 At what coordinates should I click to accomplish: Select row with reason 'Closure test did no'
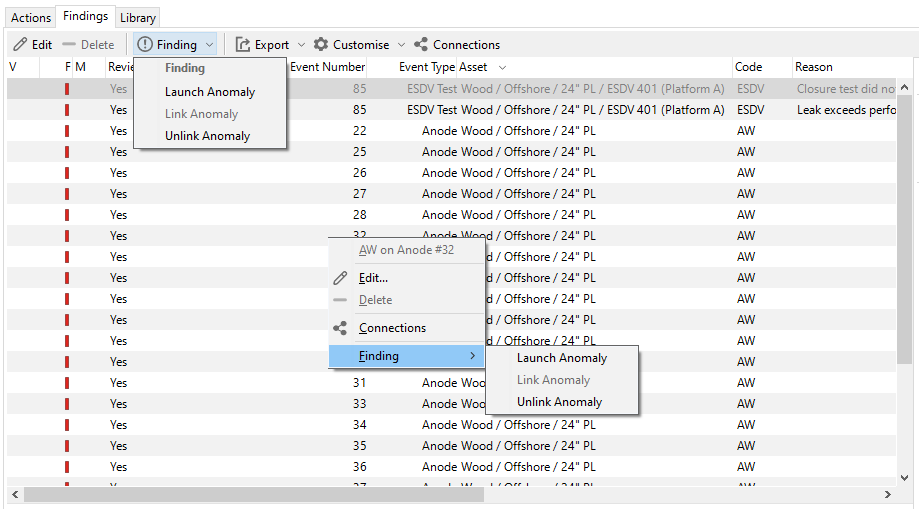[451, 89]
